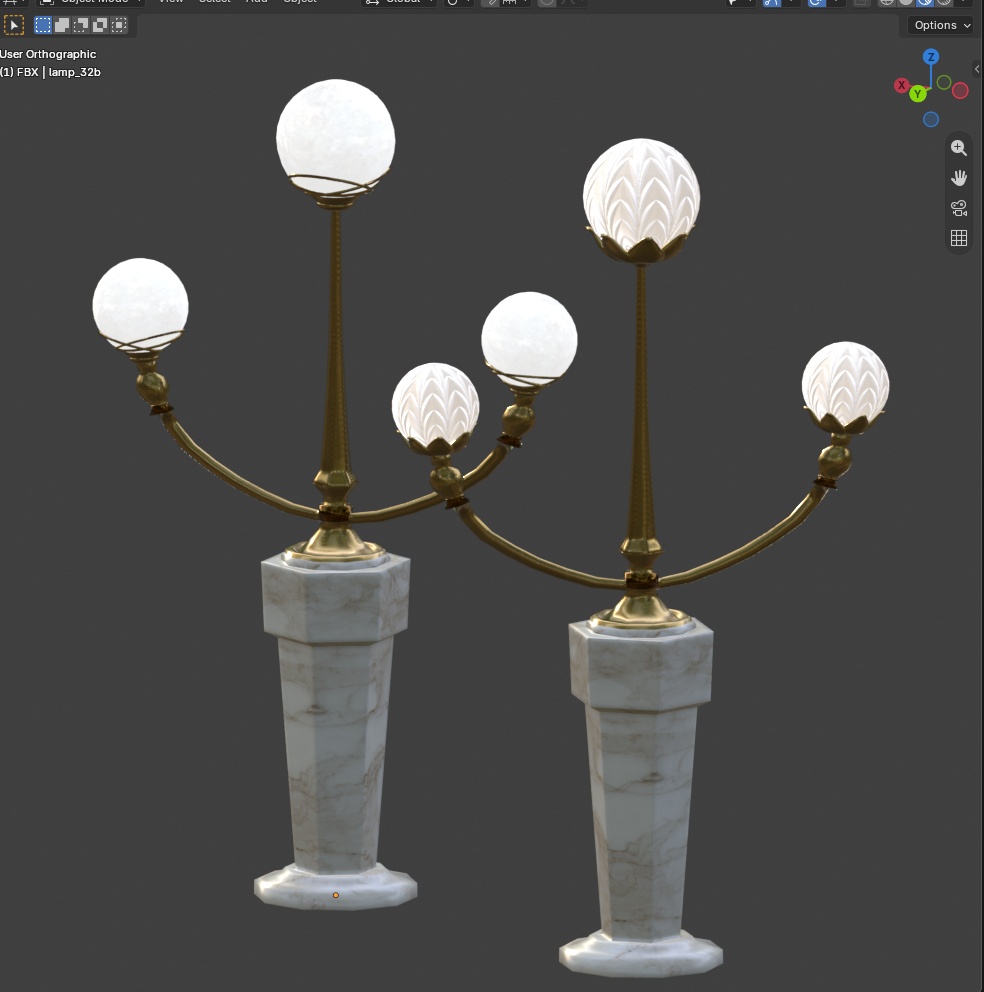Open the Options dropdown
The image size is (984, 992).
click(x=942, y=25)
